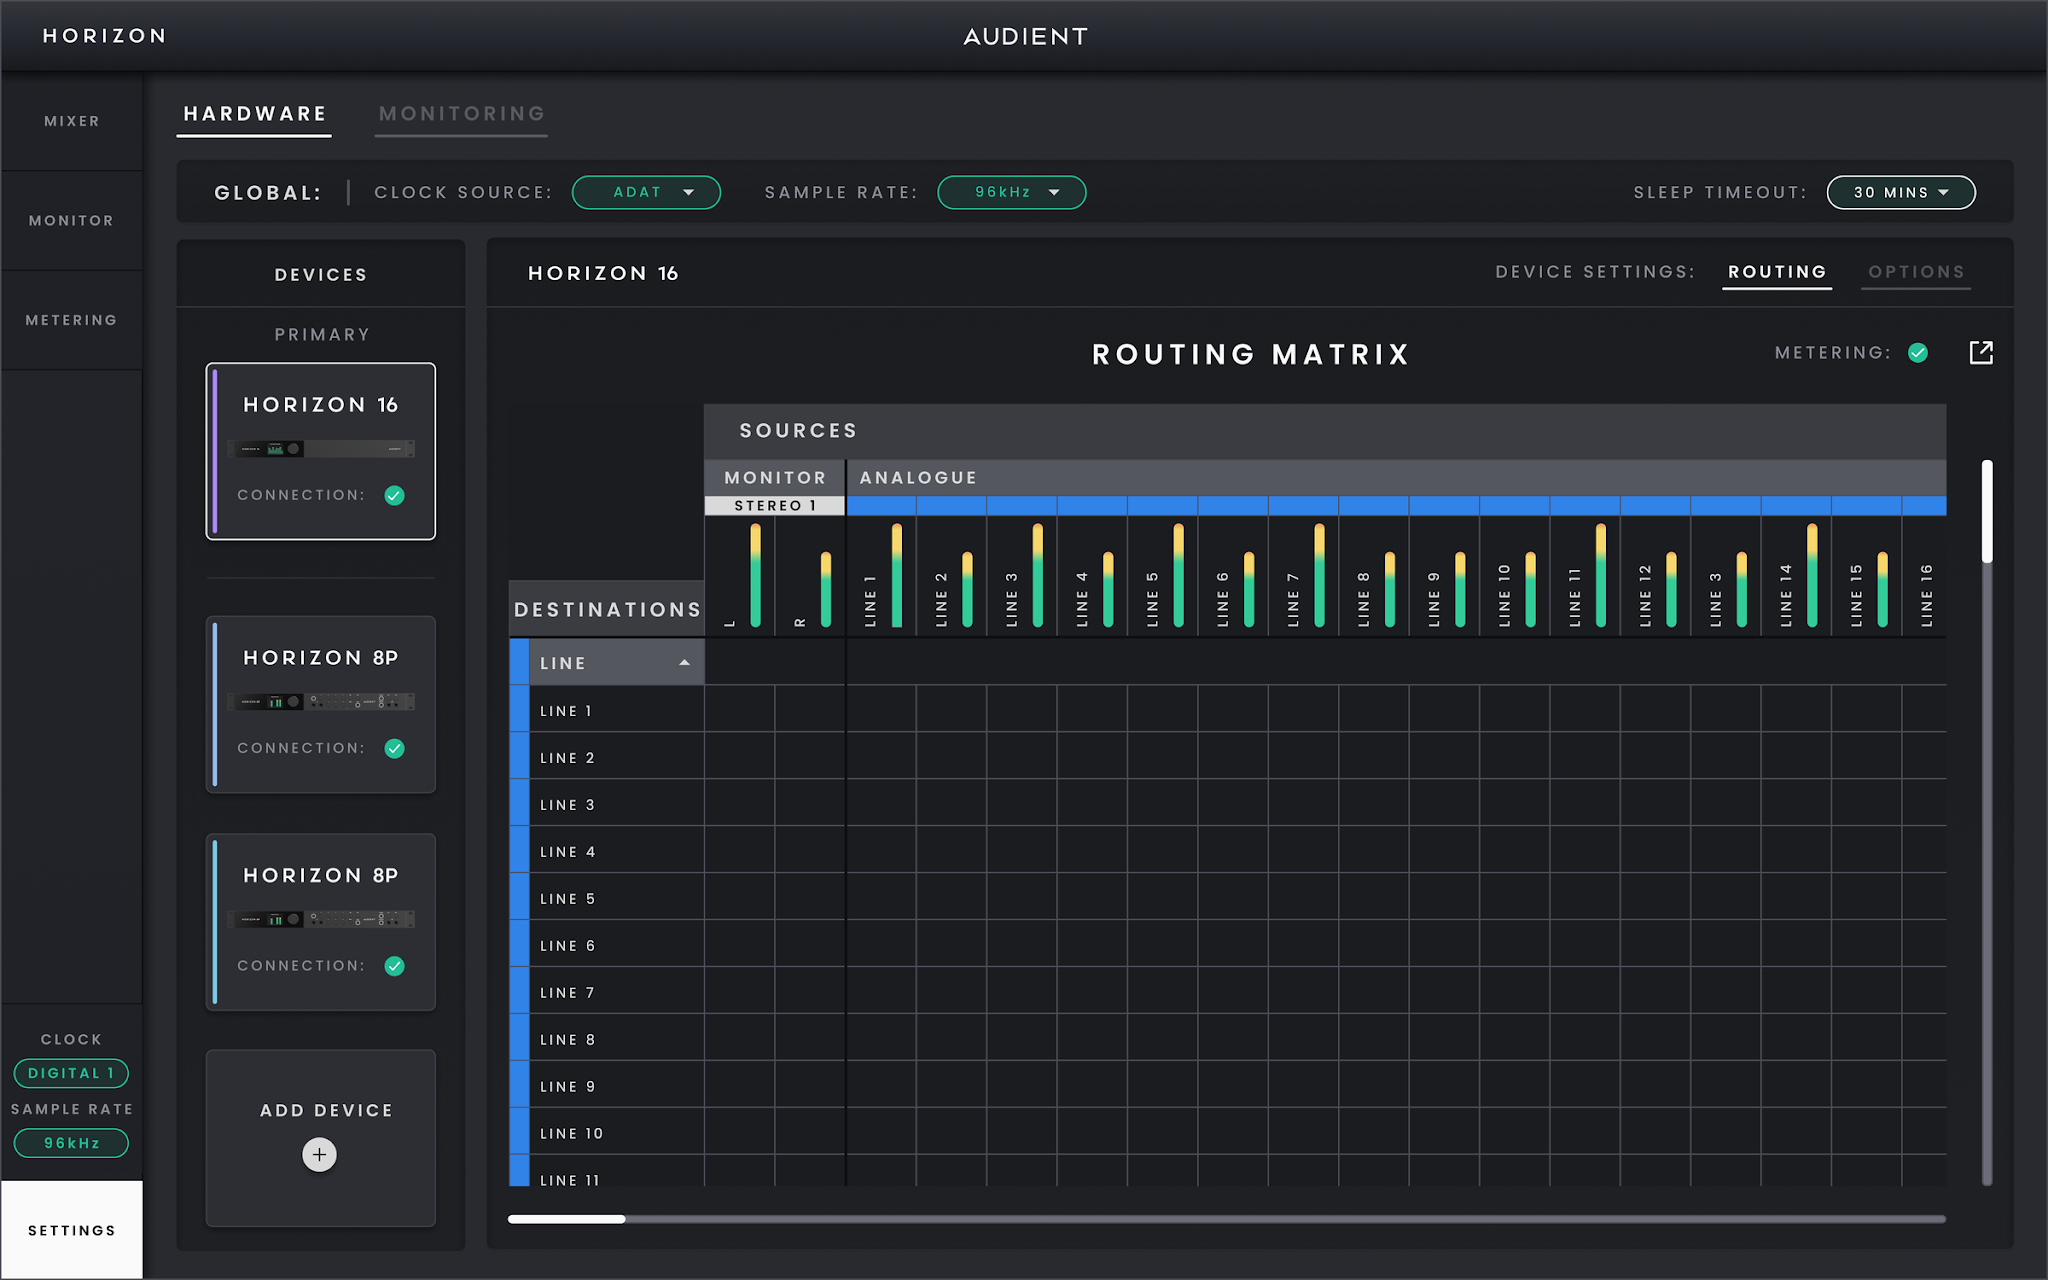Collapse the LINE destinations group
This screenshot has height=1280, width=2048.
pyautogui.click(x=684, y=663)
